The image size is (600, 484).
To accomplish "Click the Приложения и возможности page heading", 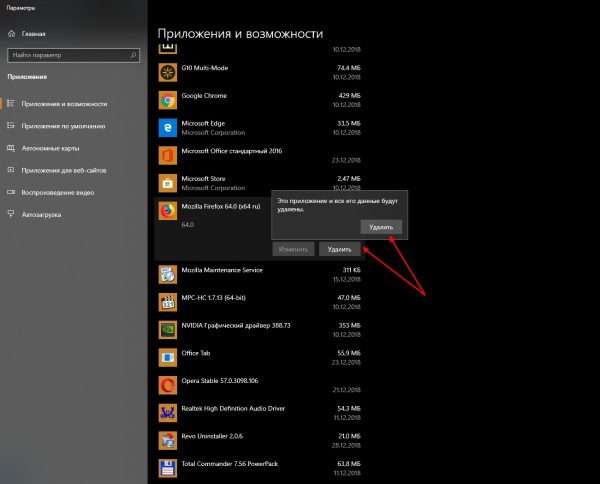I will pyautogui.click(x=240, y=34).
